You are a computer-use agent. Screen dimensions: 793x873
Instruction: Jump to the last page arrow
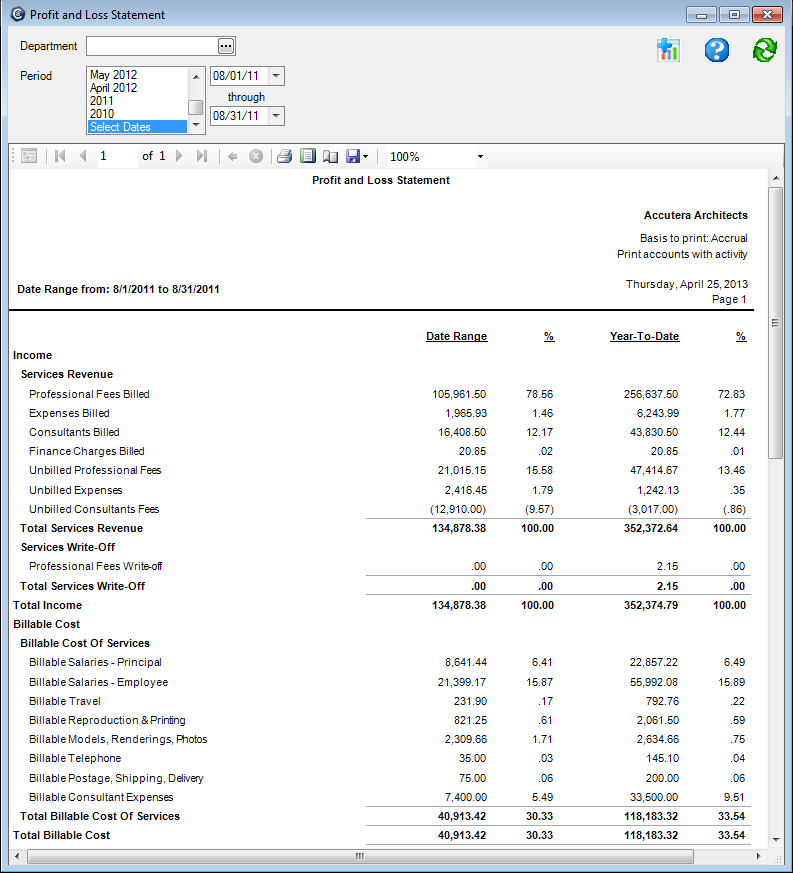(202, 156)
